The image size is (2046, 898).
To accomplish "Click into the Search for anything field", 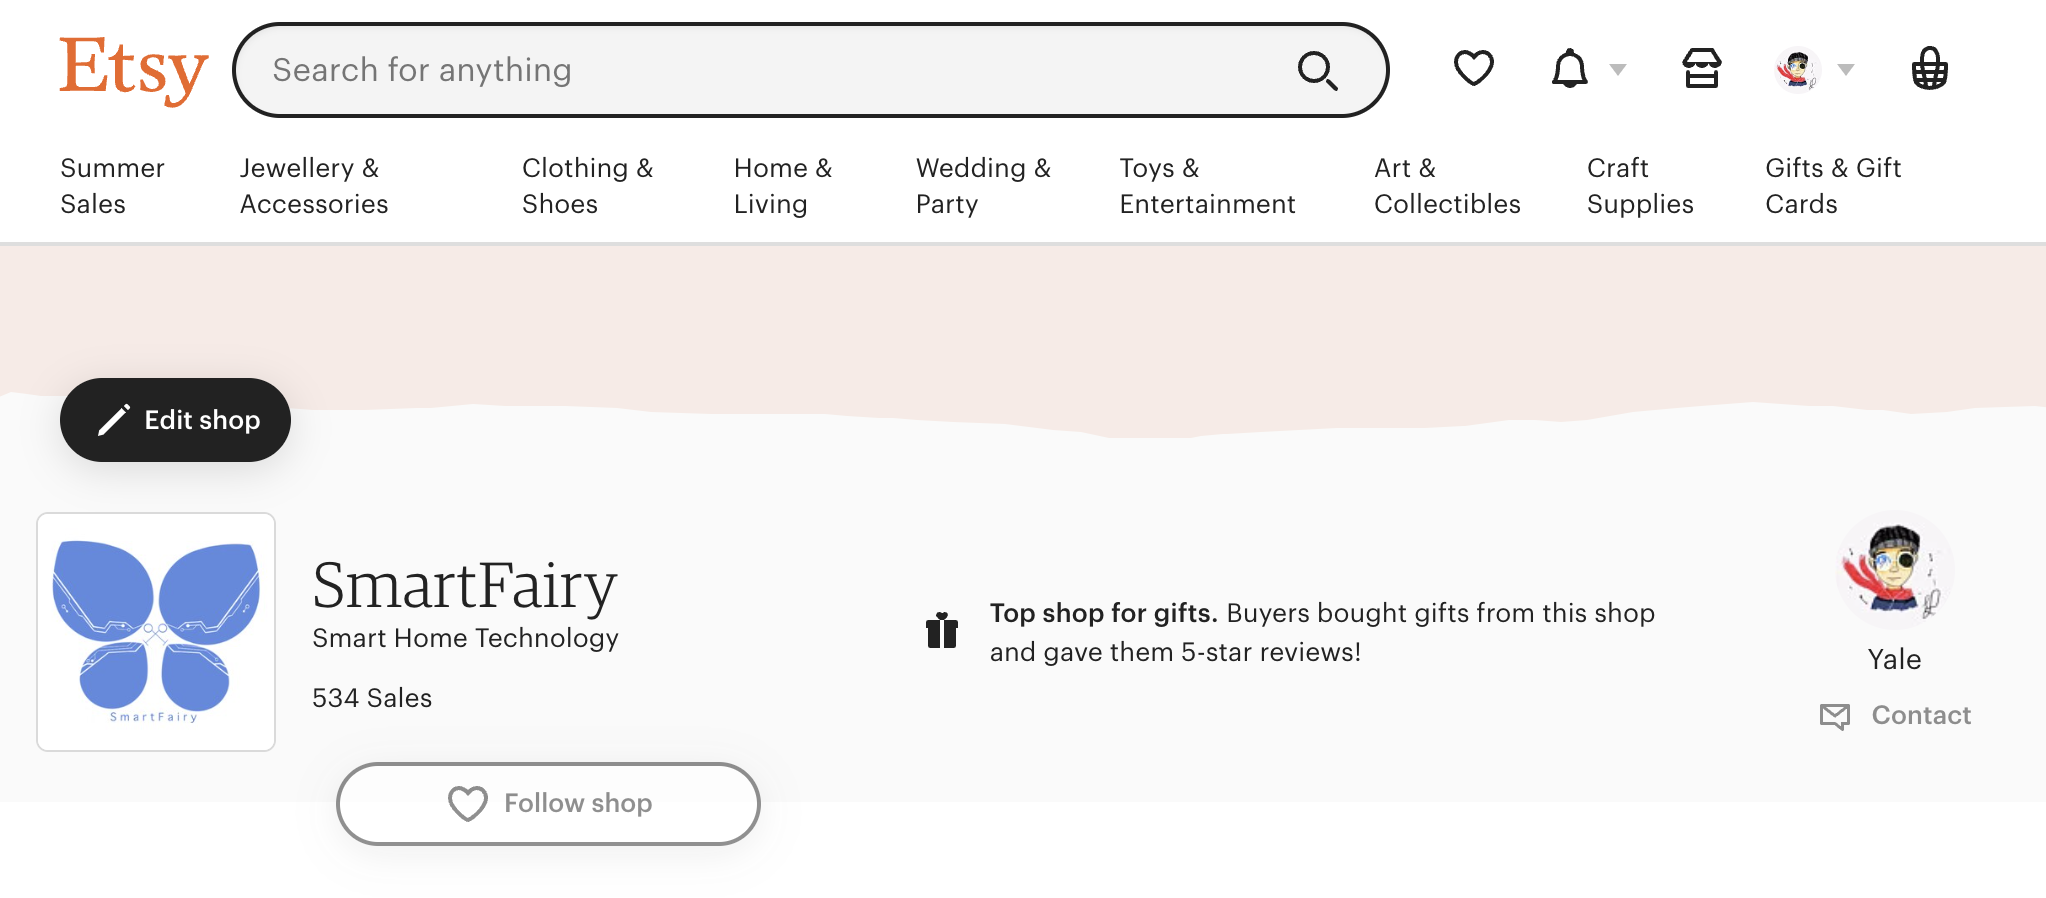I will pos(760,70).
